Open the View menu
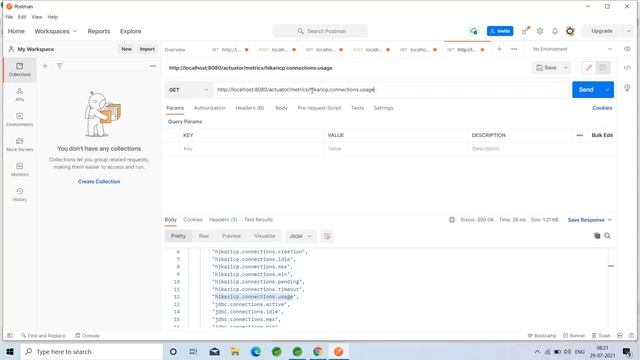640x360 pixels. (37, 17)
